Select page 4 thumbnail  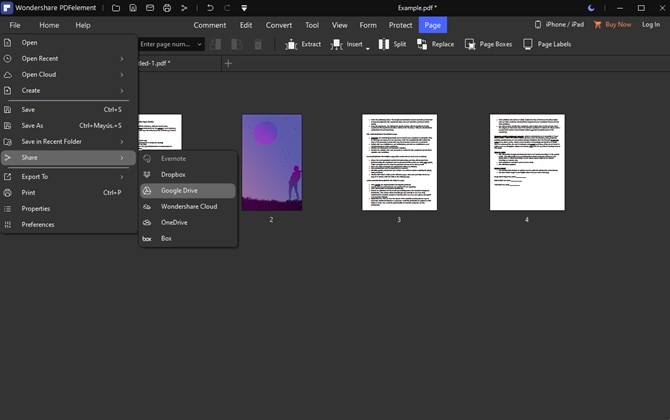tap(527, 162)
